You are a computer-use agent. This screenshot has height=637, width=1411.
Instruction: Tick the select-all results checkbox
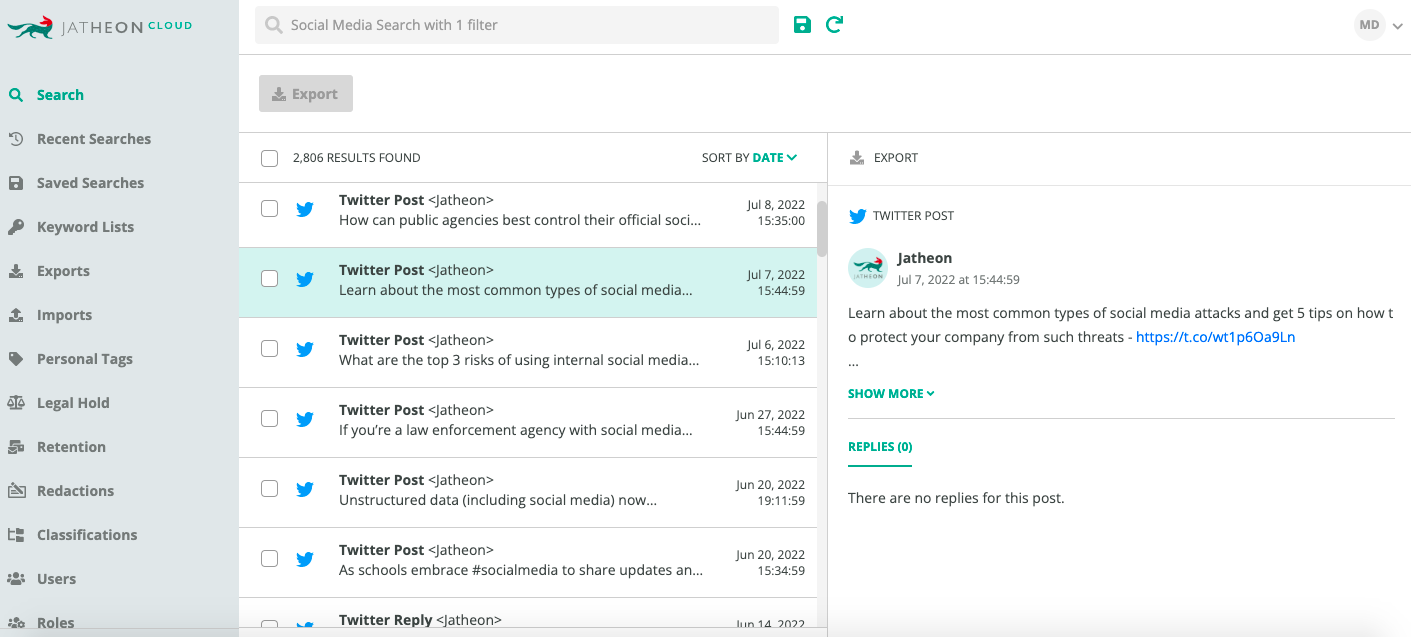(269, 158)
